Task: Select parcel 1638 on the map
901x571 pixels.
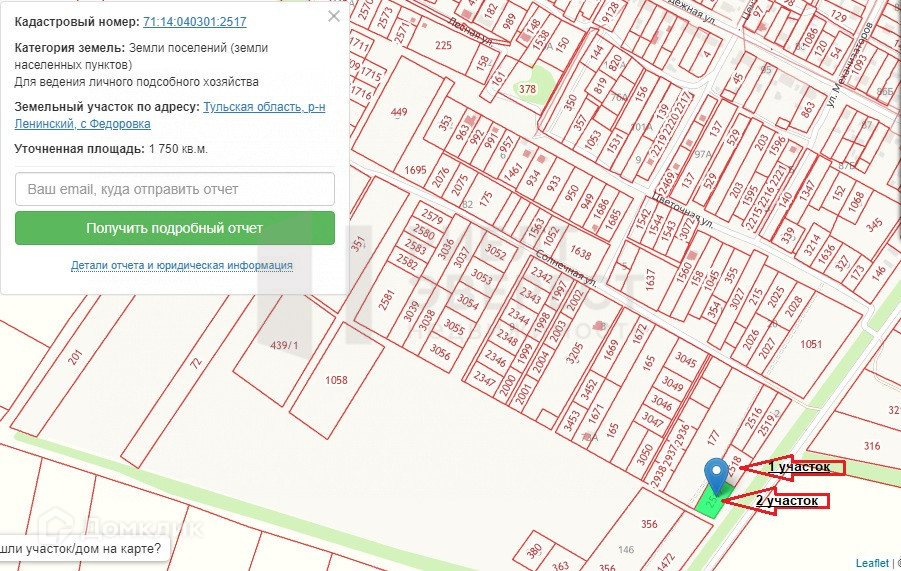Action: point(580,252)
